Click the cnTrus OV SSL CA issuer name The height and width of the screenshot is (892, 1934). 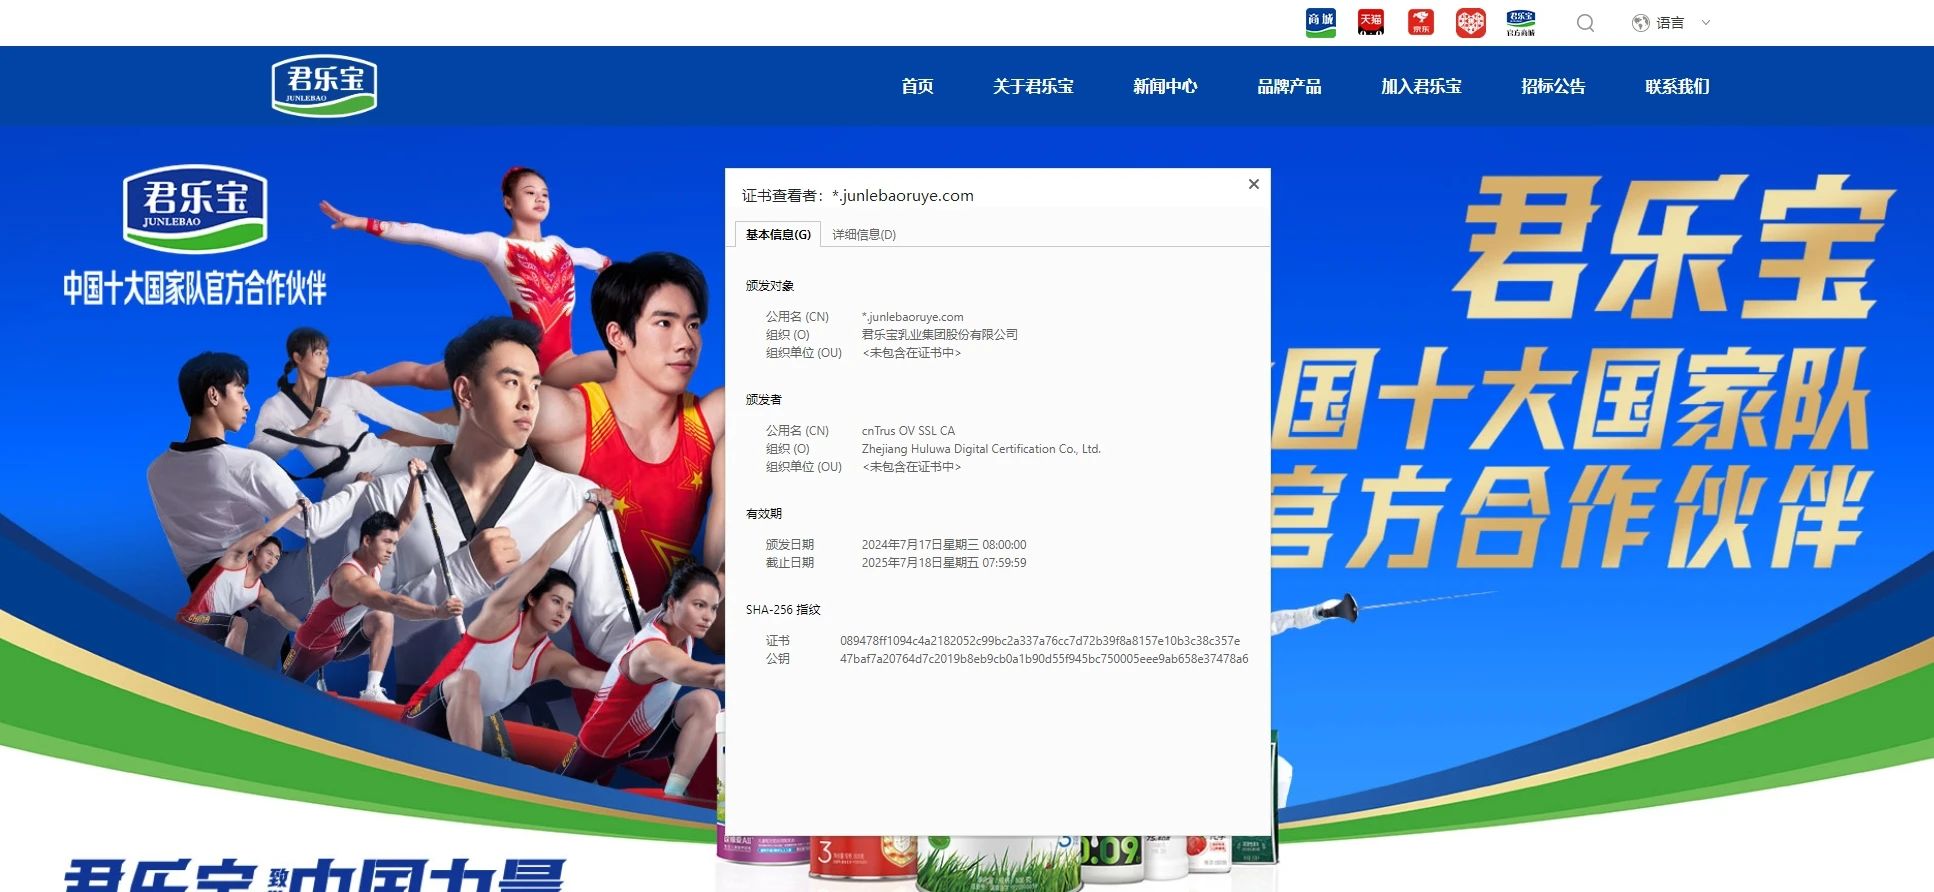[908, 431]
